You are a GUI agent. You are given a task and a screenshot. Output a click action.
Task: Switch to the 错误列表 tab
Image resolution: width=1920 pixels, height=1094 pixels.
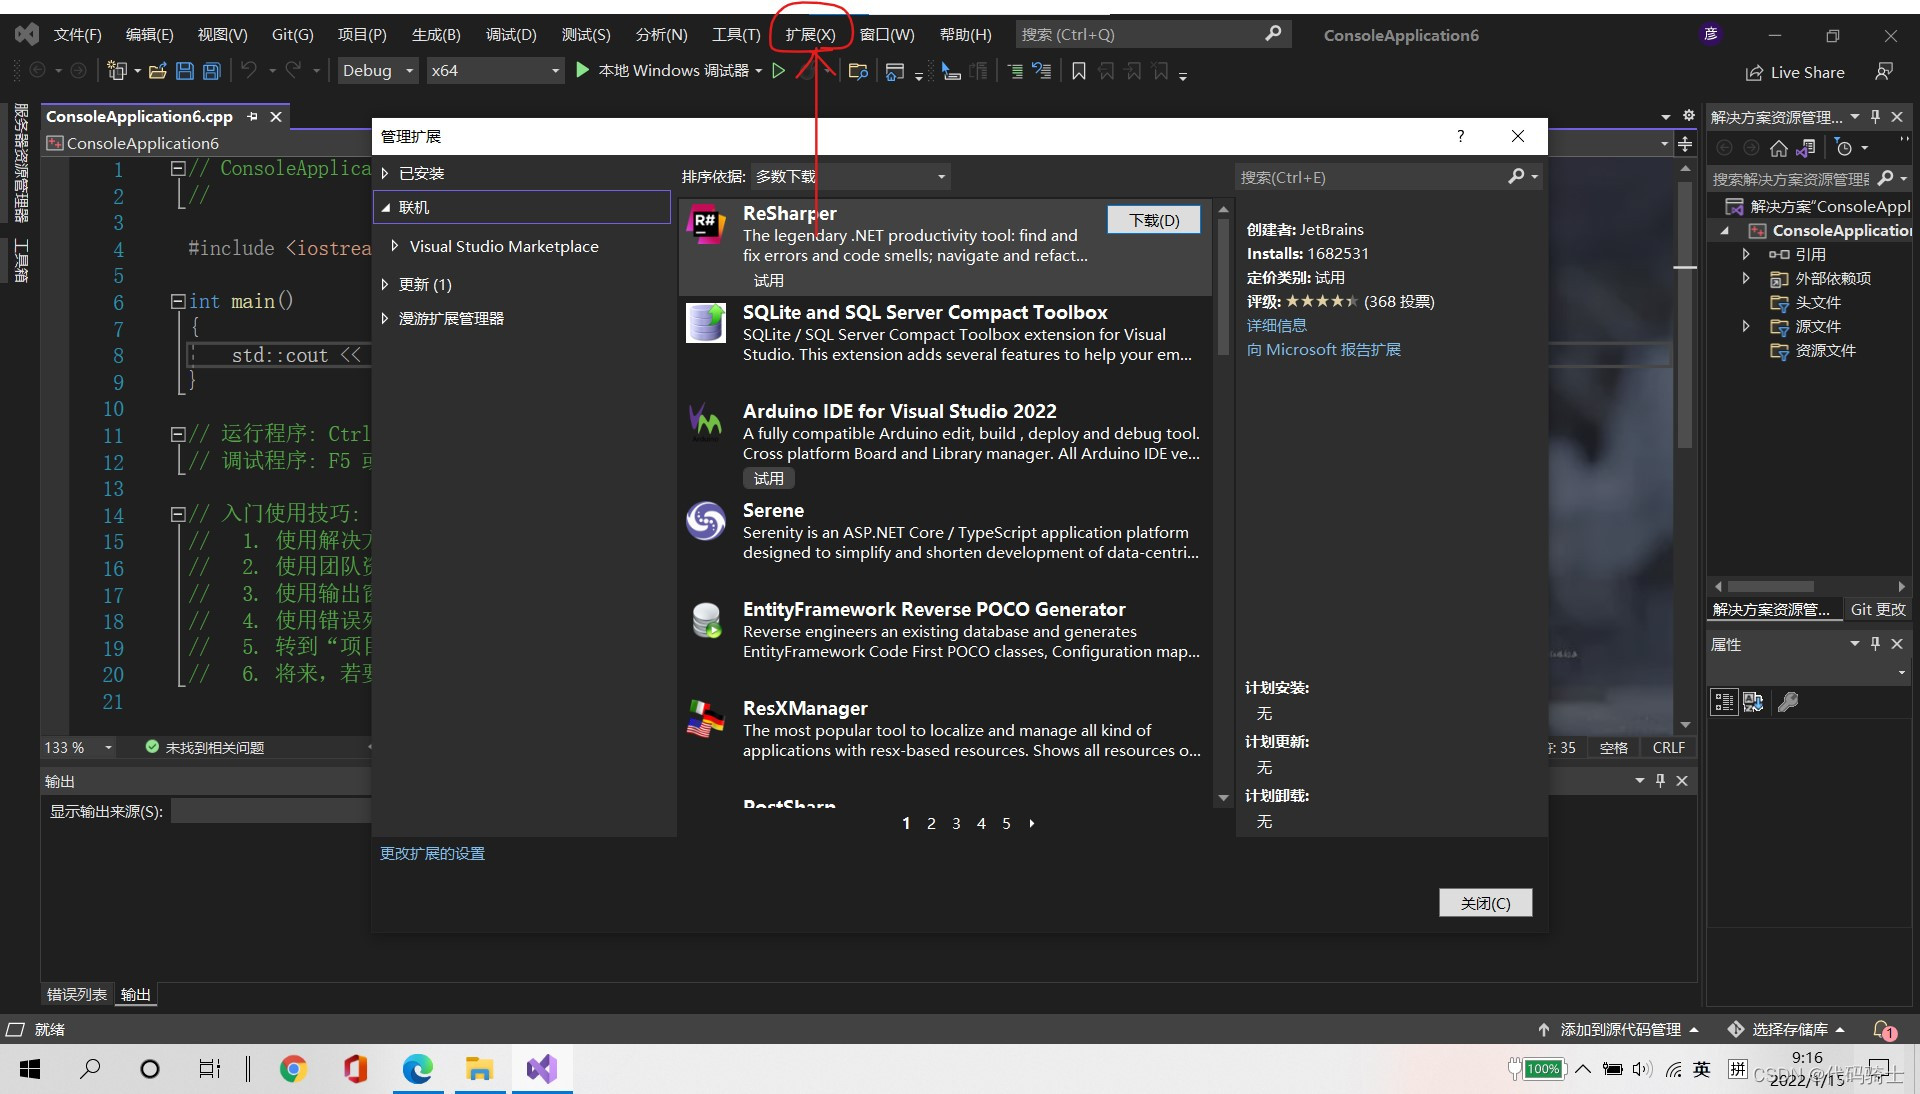point(76,994)
